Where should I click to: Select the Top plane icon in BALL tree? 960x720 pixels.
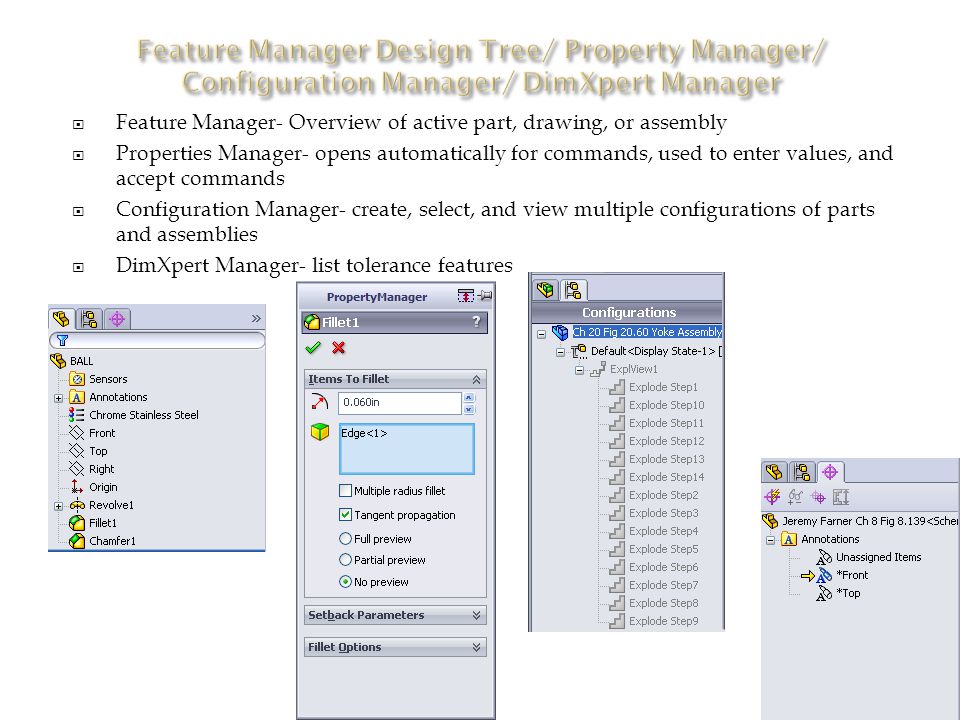(x=77, y=451)
